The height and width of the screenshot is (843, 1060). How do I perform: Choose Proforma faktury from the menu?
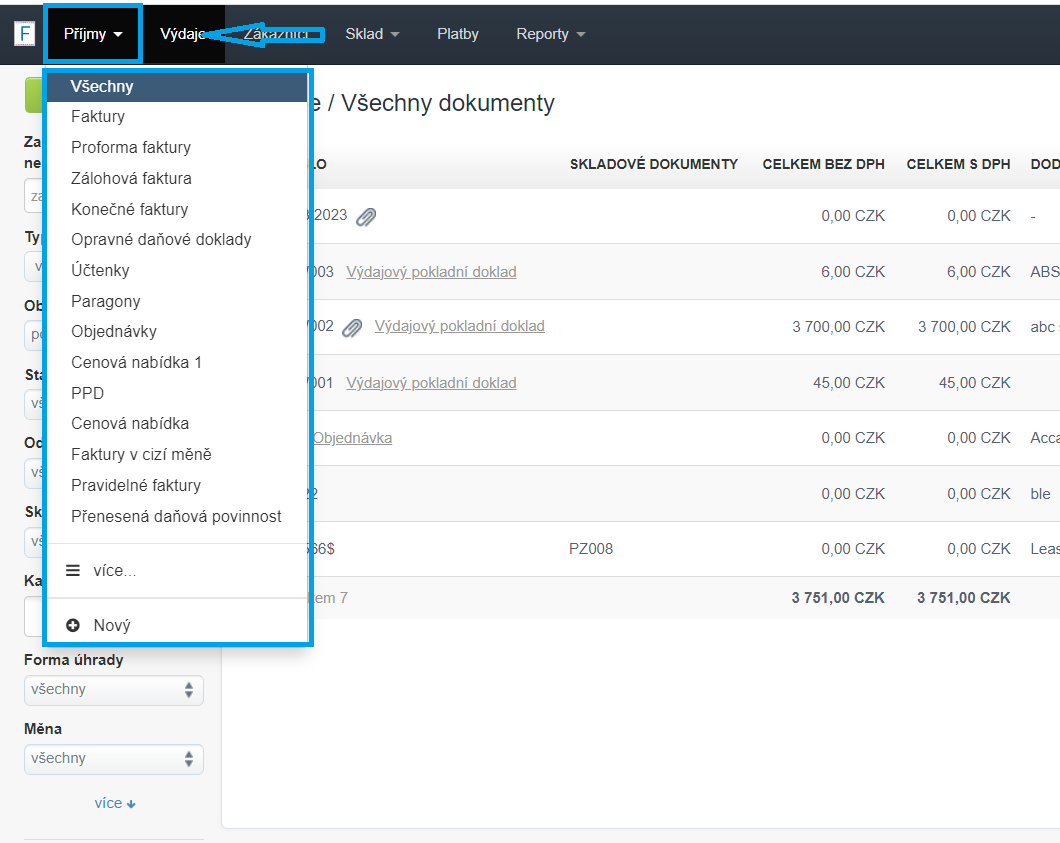(131, 148)
